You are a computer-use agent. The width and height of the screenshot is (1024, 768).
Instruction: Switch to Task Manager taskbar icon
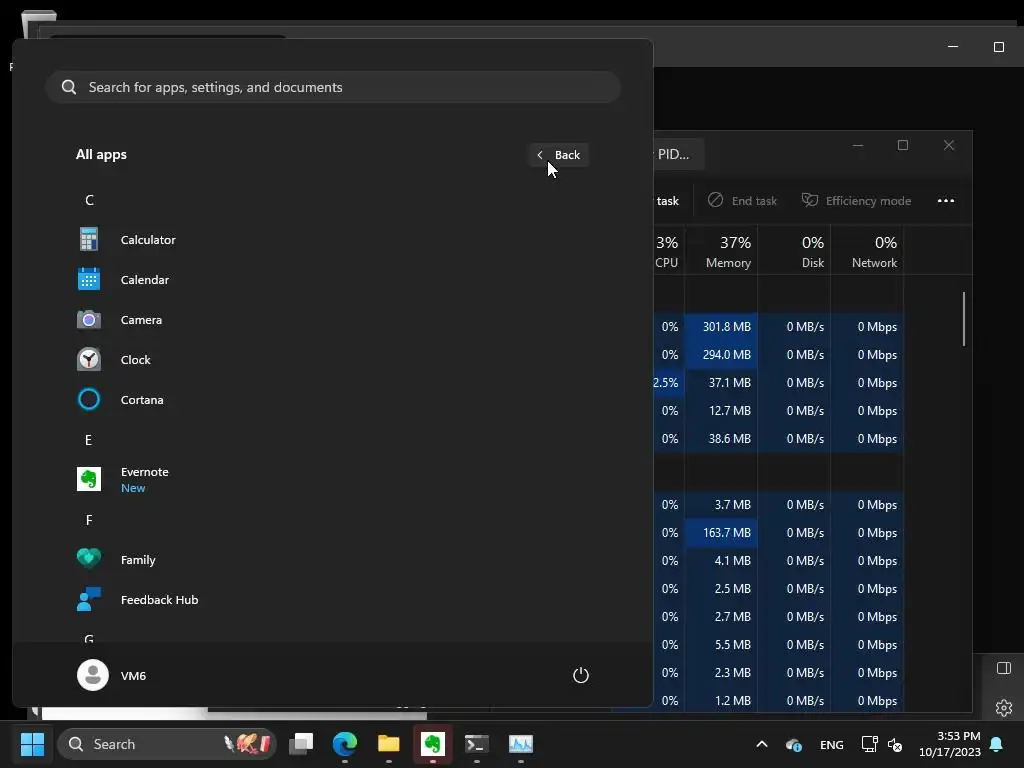click(x=520, y=744)
